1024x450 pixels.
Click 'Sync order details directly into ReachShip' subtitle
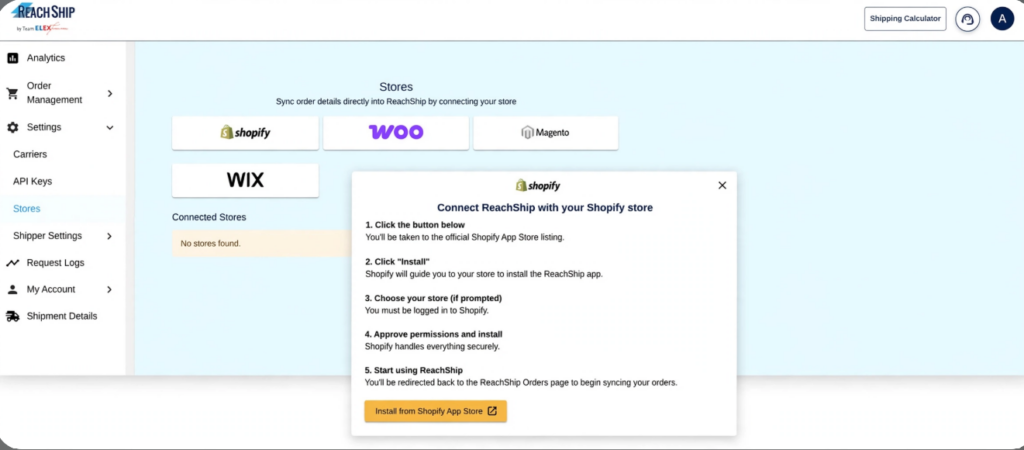(396, 102)
